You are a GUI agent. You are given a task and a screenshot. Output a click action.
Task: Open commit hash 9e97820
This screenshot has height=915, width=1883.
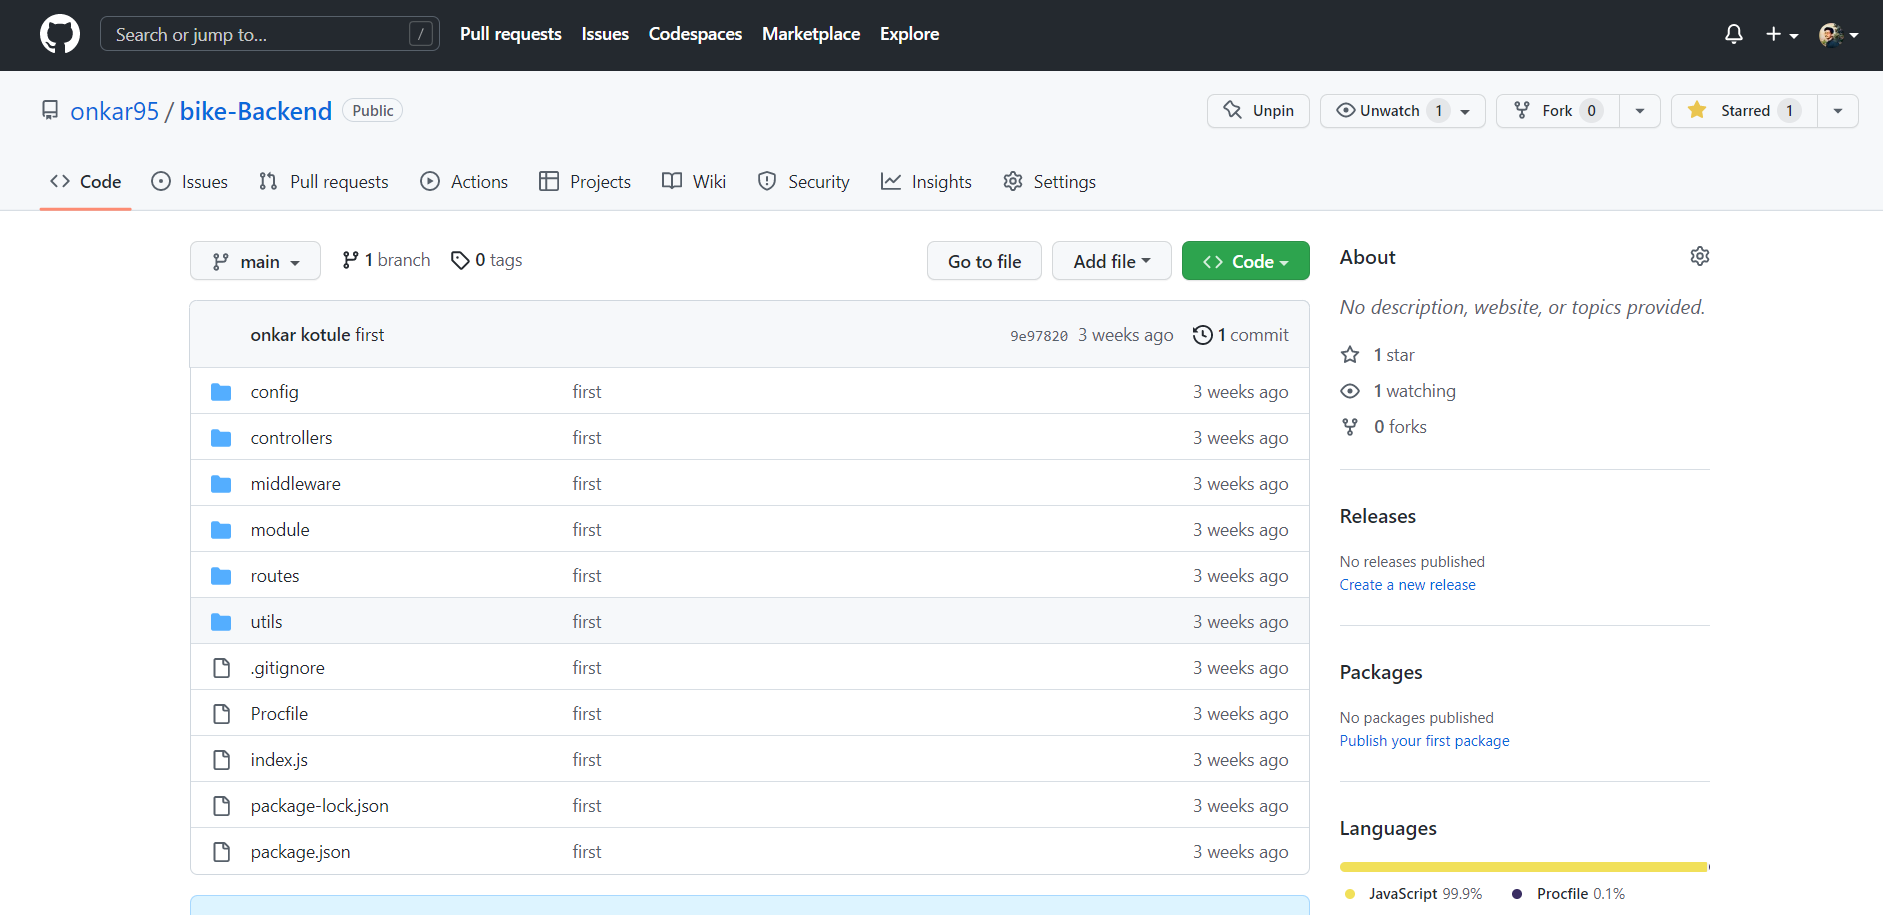tap(1038, 336)
